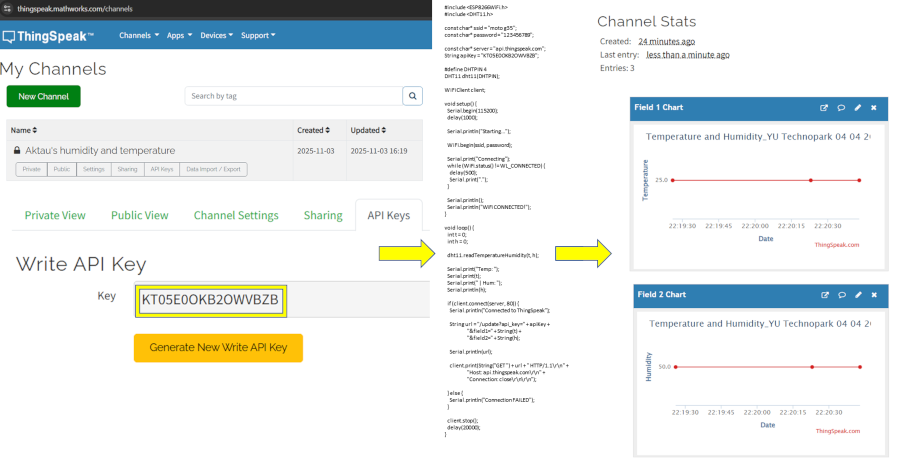Image resolution: width=900 pixels, height=467 pixels.
Task: Click the small Private button under channel
Action: (x=31, y=169)
